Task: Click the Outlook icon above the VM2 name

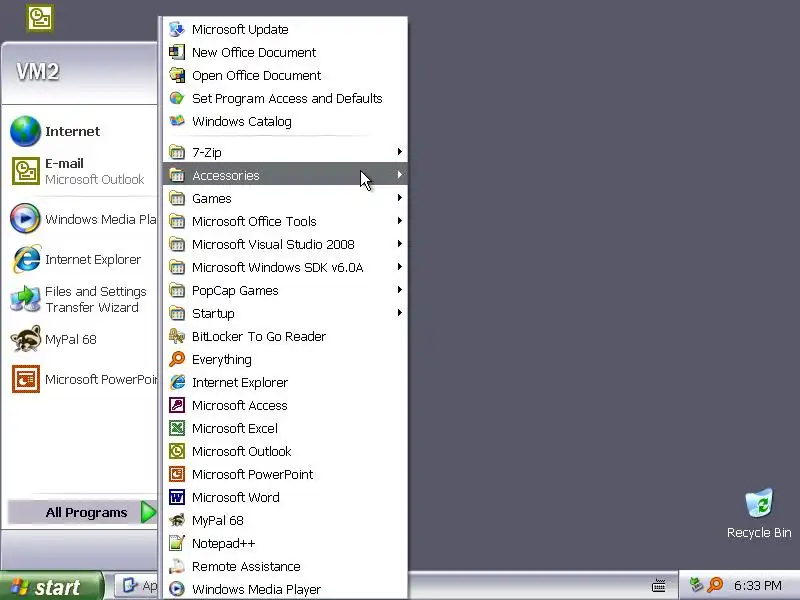Action: click(x=40, y=18)
